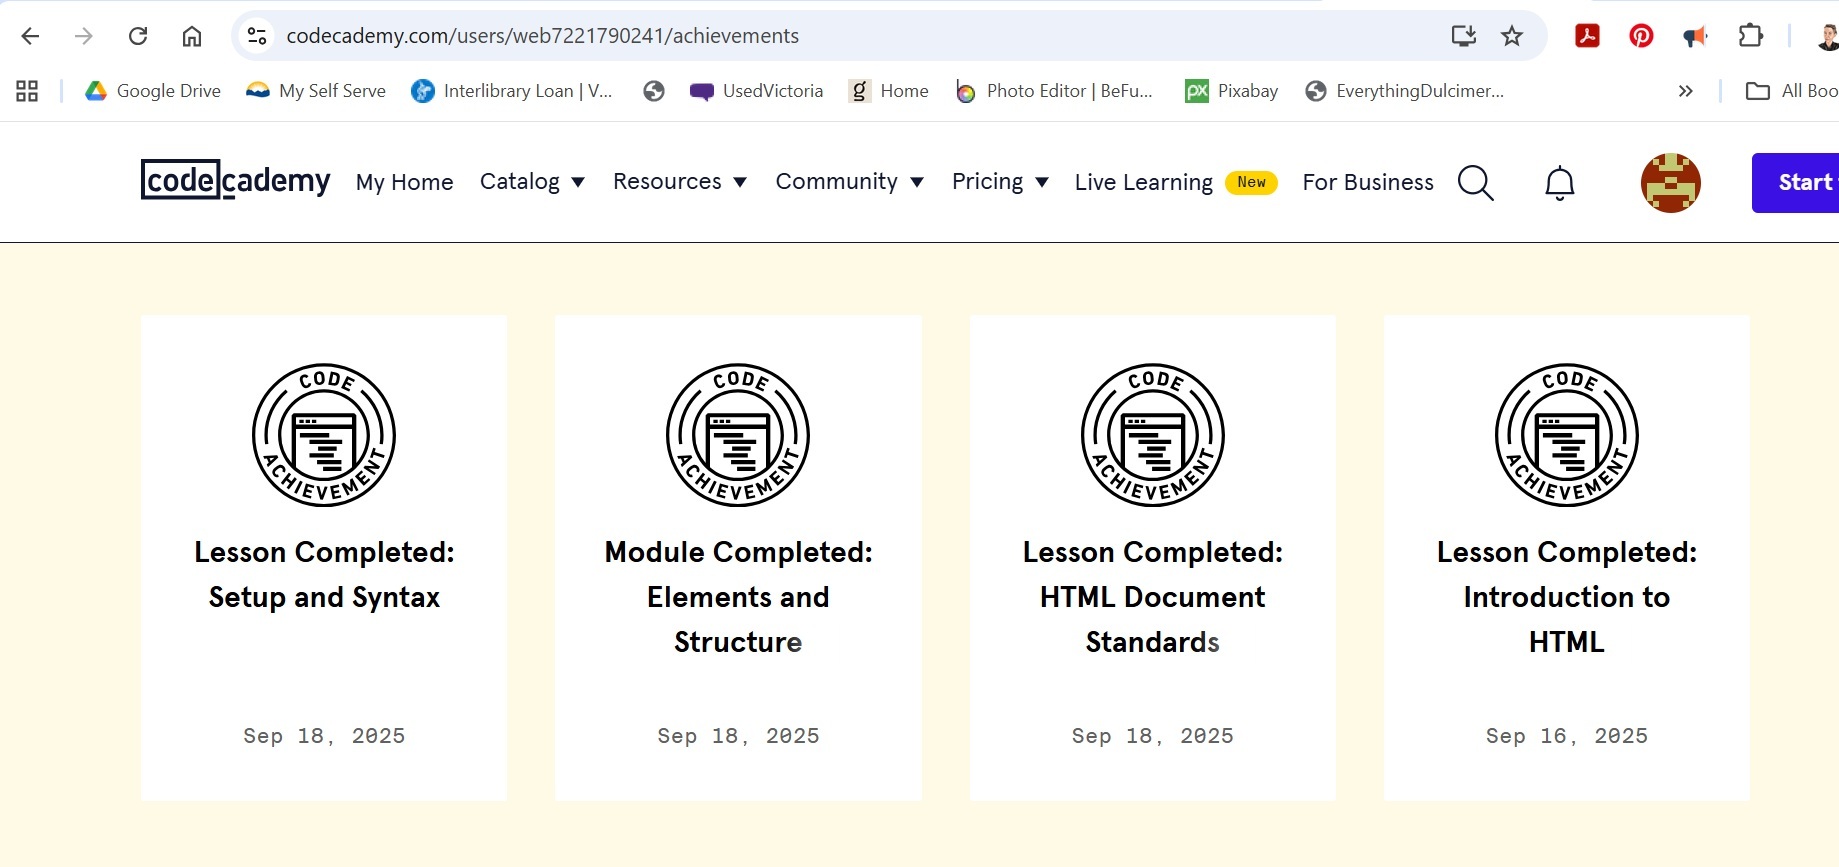Open the browser extensions puzzle icon
1839x867 pixels.
click(x=1750, y=36)
